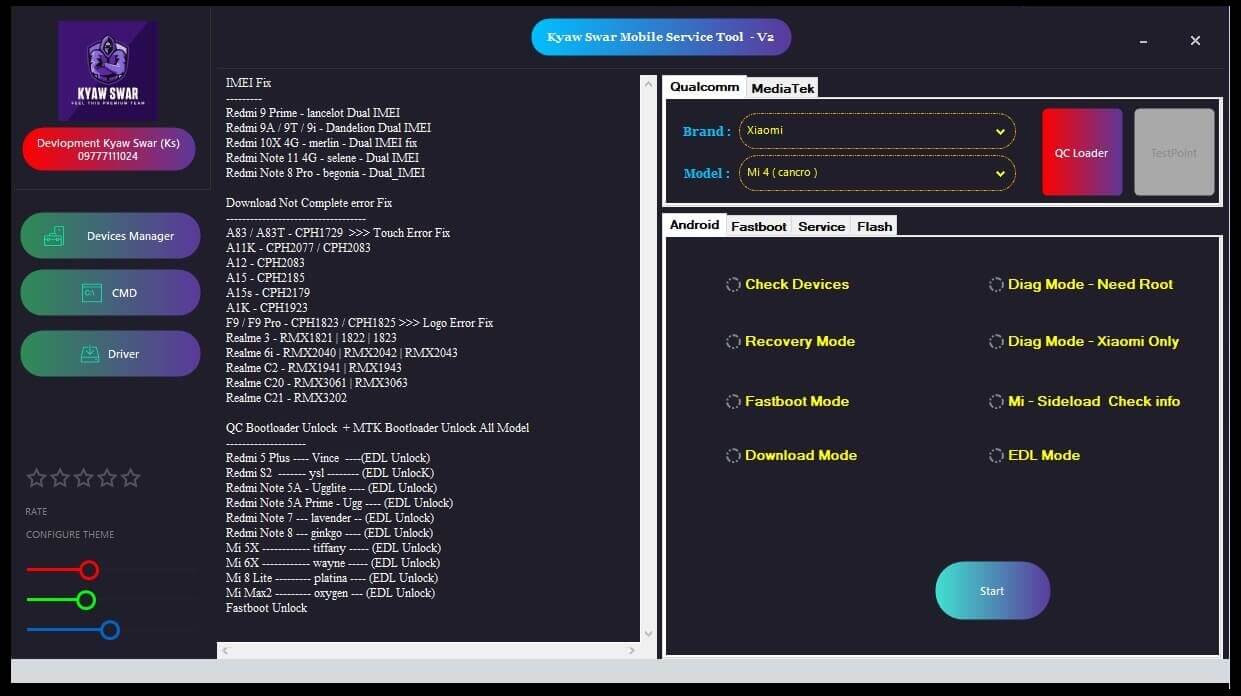This screenshot has height=696, width=1241.
Task: Minimize the Kyaw Swar tool window
Action: 1144,41
